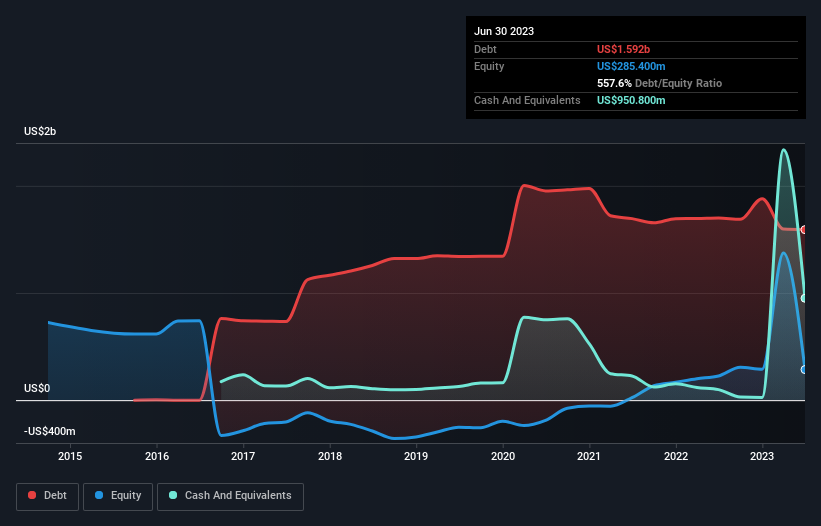The width and height of the screenshot is (821, 526).
Task: Click the Debt row label in tooltip
Action: click(x=485, y=49)
